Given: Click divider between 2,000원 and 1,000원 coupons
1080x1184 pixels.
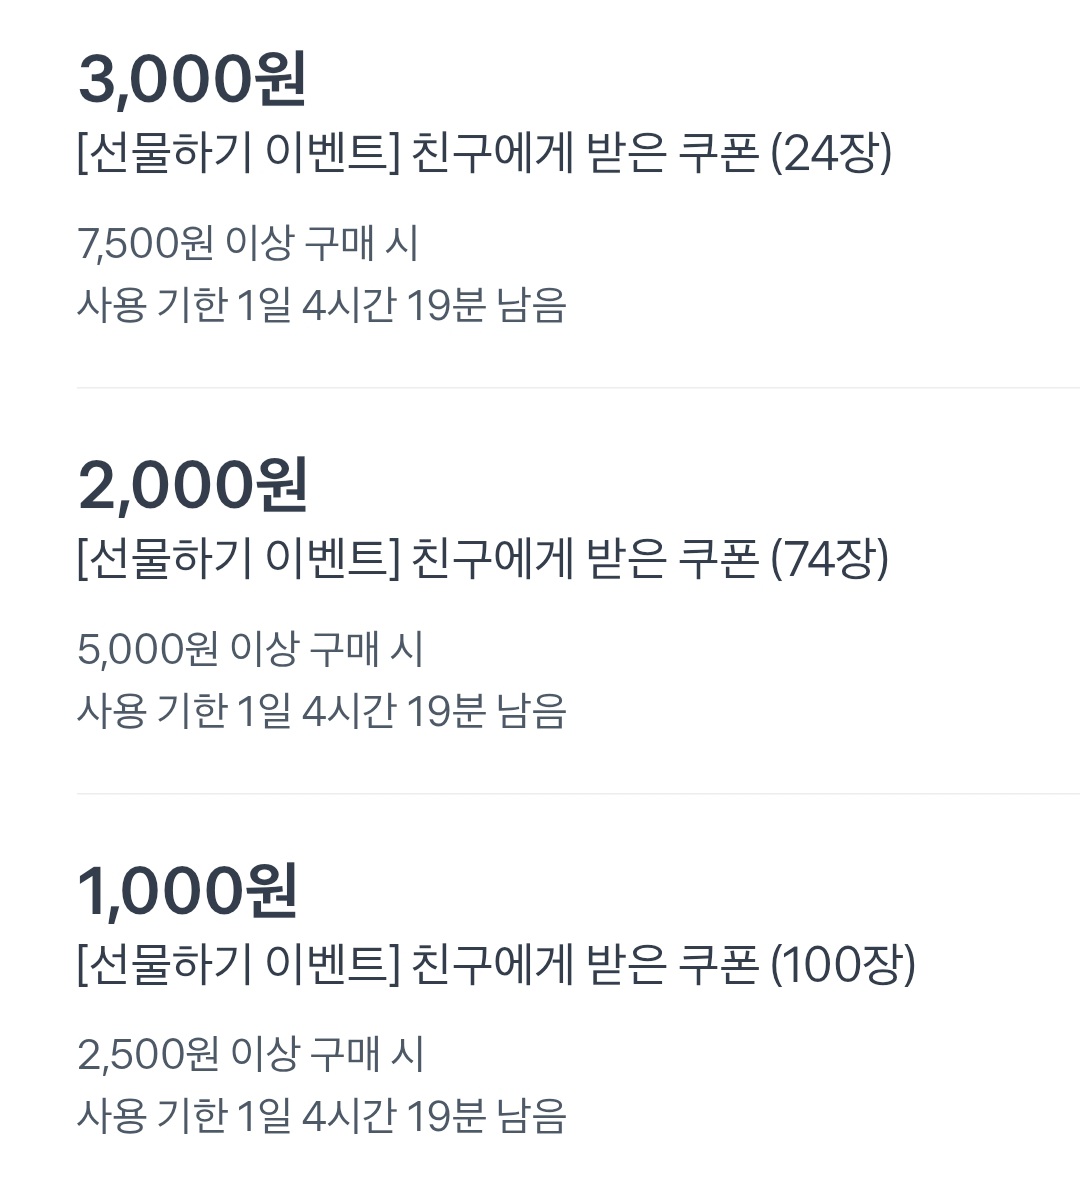Looking at the screenshot, I should (x=578, y=794).
